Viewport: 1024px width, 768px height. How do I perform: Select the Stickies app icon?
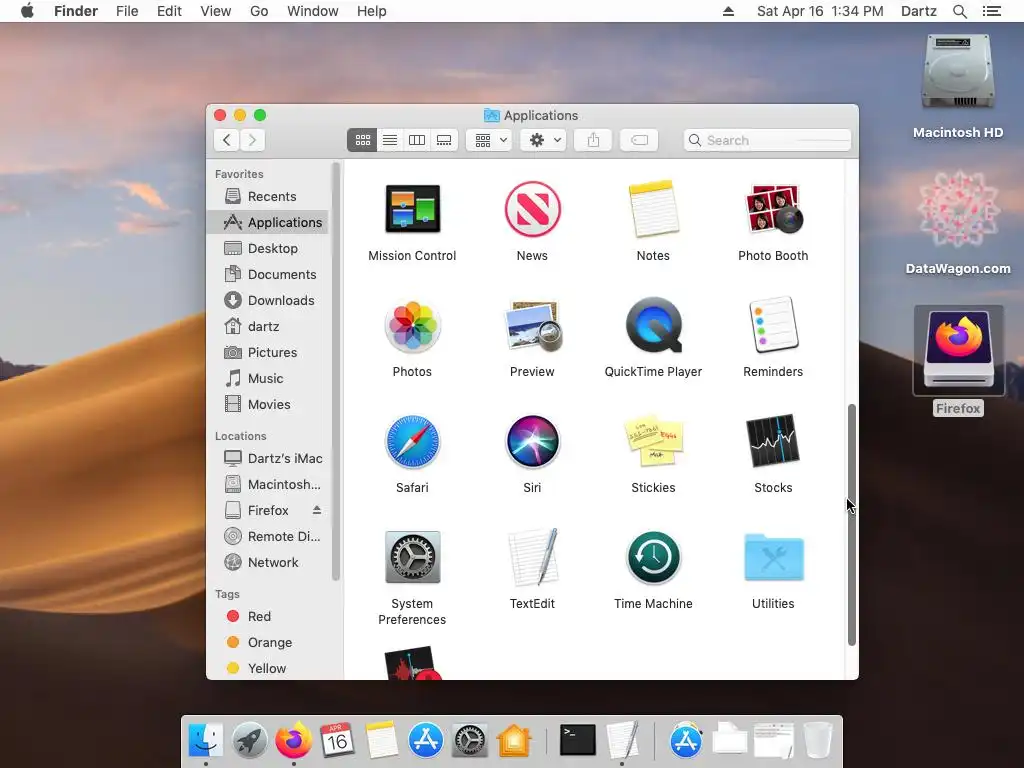click(653, 441)
